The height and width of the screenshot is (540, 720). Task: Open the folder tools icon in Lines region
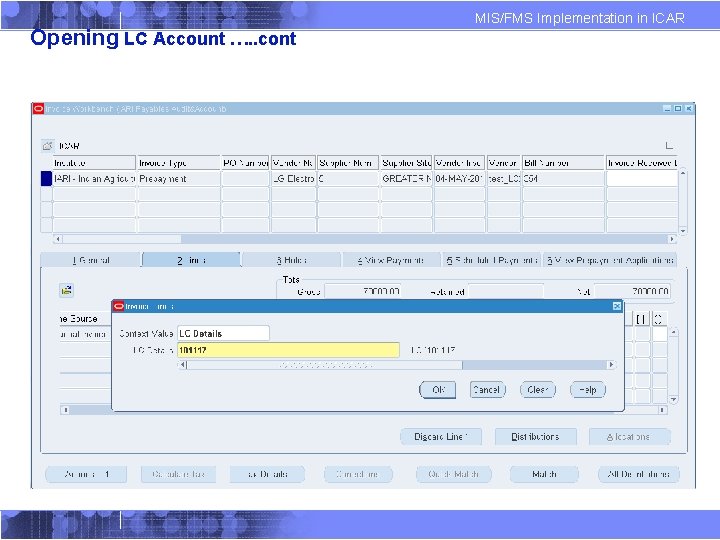tap(67, 290)
